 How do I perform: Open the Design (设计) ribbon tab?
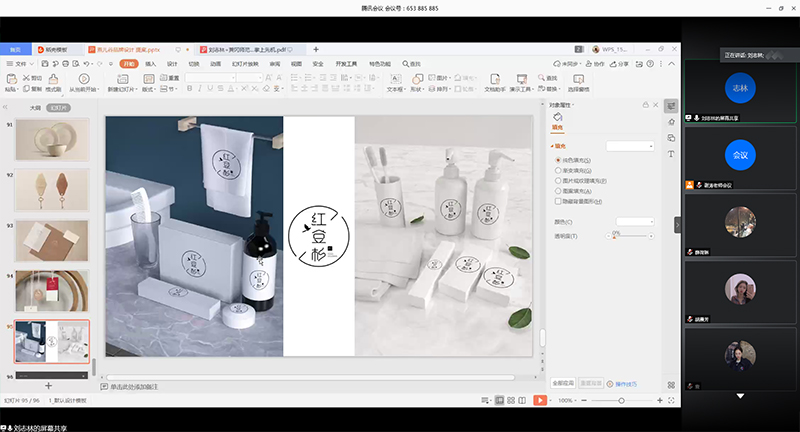(x=171, y=63)
